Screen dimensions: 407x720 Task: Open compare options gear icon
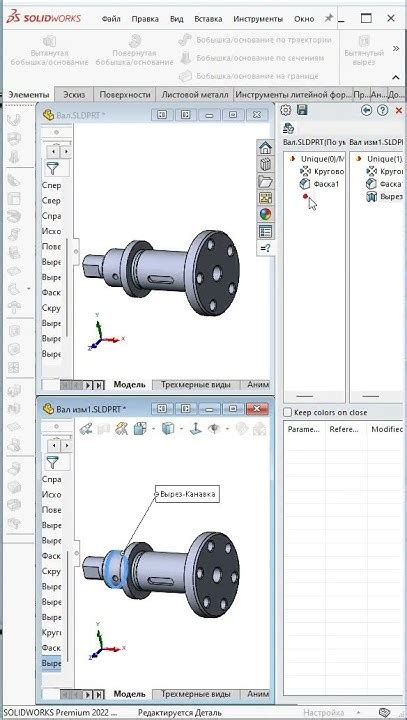286,110
